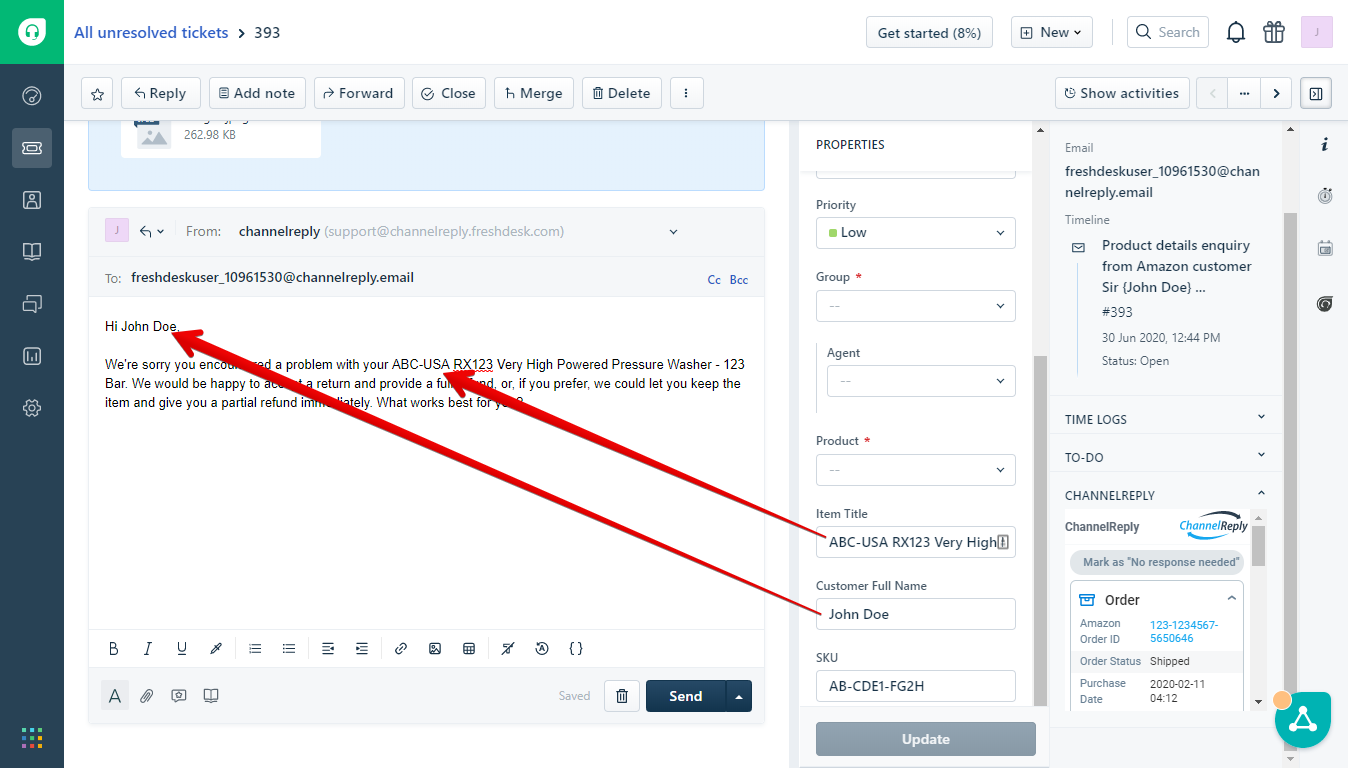The height and width of the screenshot is (768, 1348).
Task: Decrease indent in editor
Action: (328, 649)
